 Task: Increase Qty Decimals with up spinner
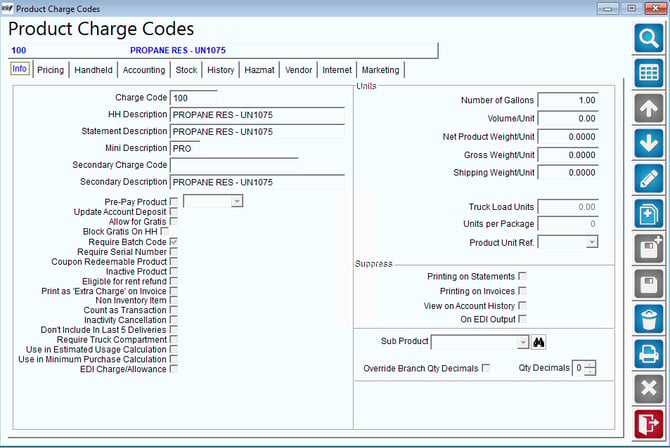[590, 365]
